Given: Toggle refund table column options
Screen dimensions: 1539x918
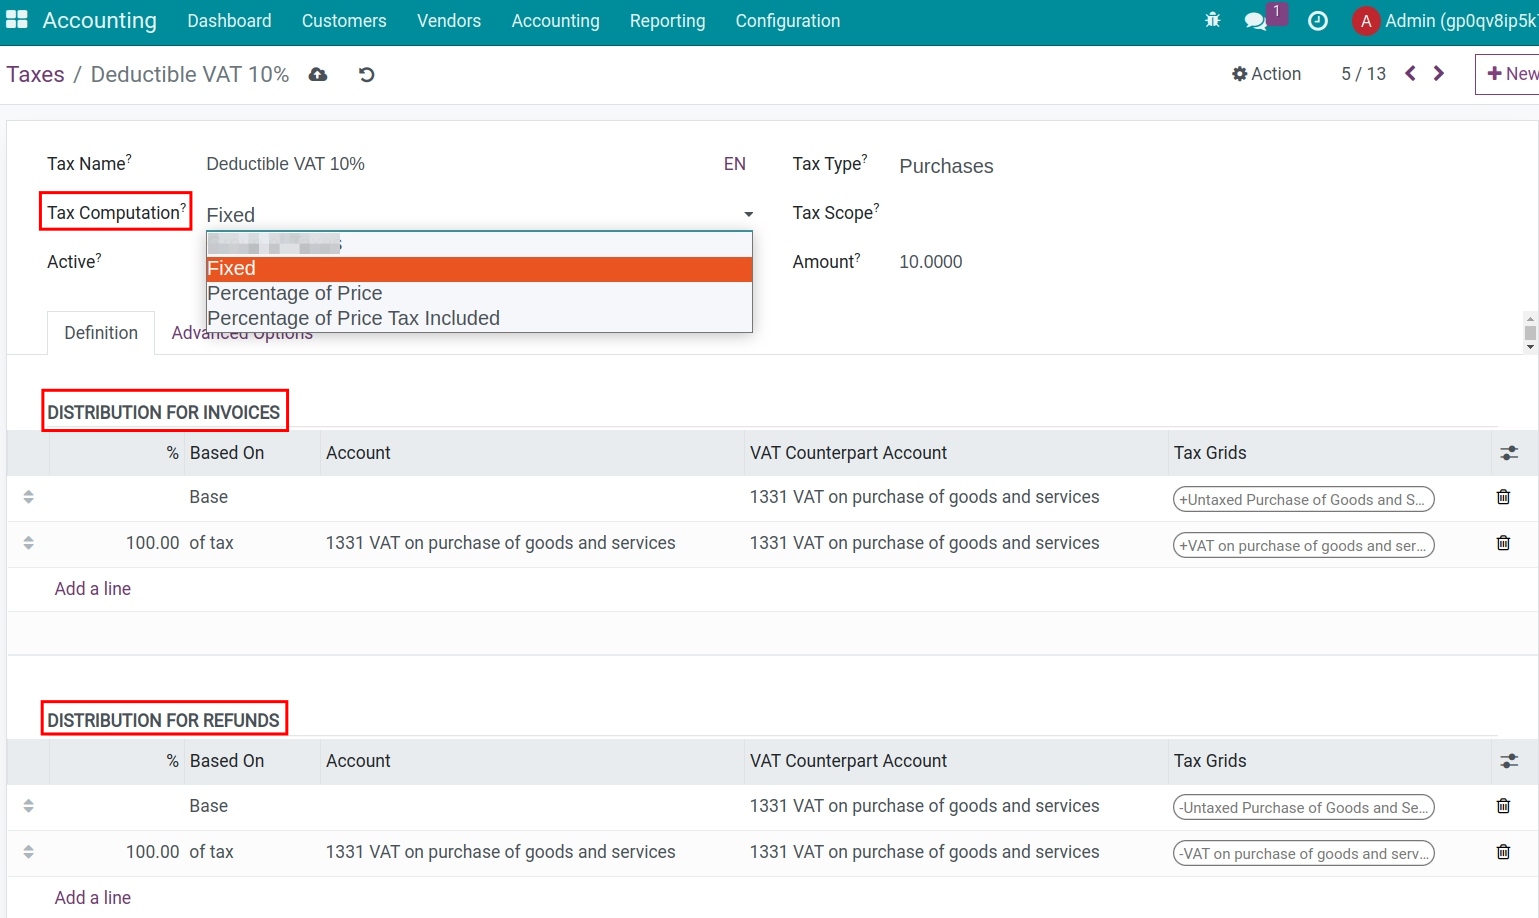Looking at the screenshot, I should click(1508, 761).
